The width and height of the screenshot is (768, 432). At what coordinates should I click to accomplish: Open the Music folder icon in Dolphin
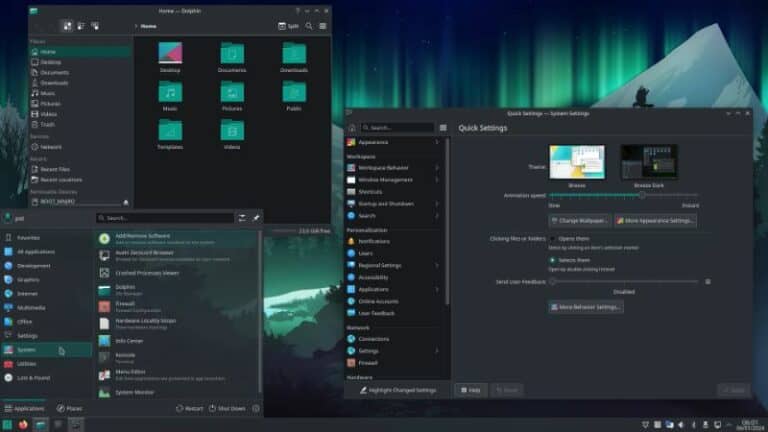tap(170, 92)
